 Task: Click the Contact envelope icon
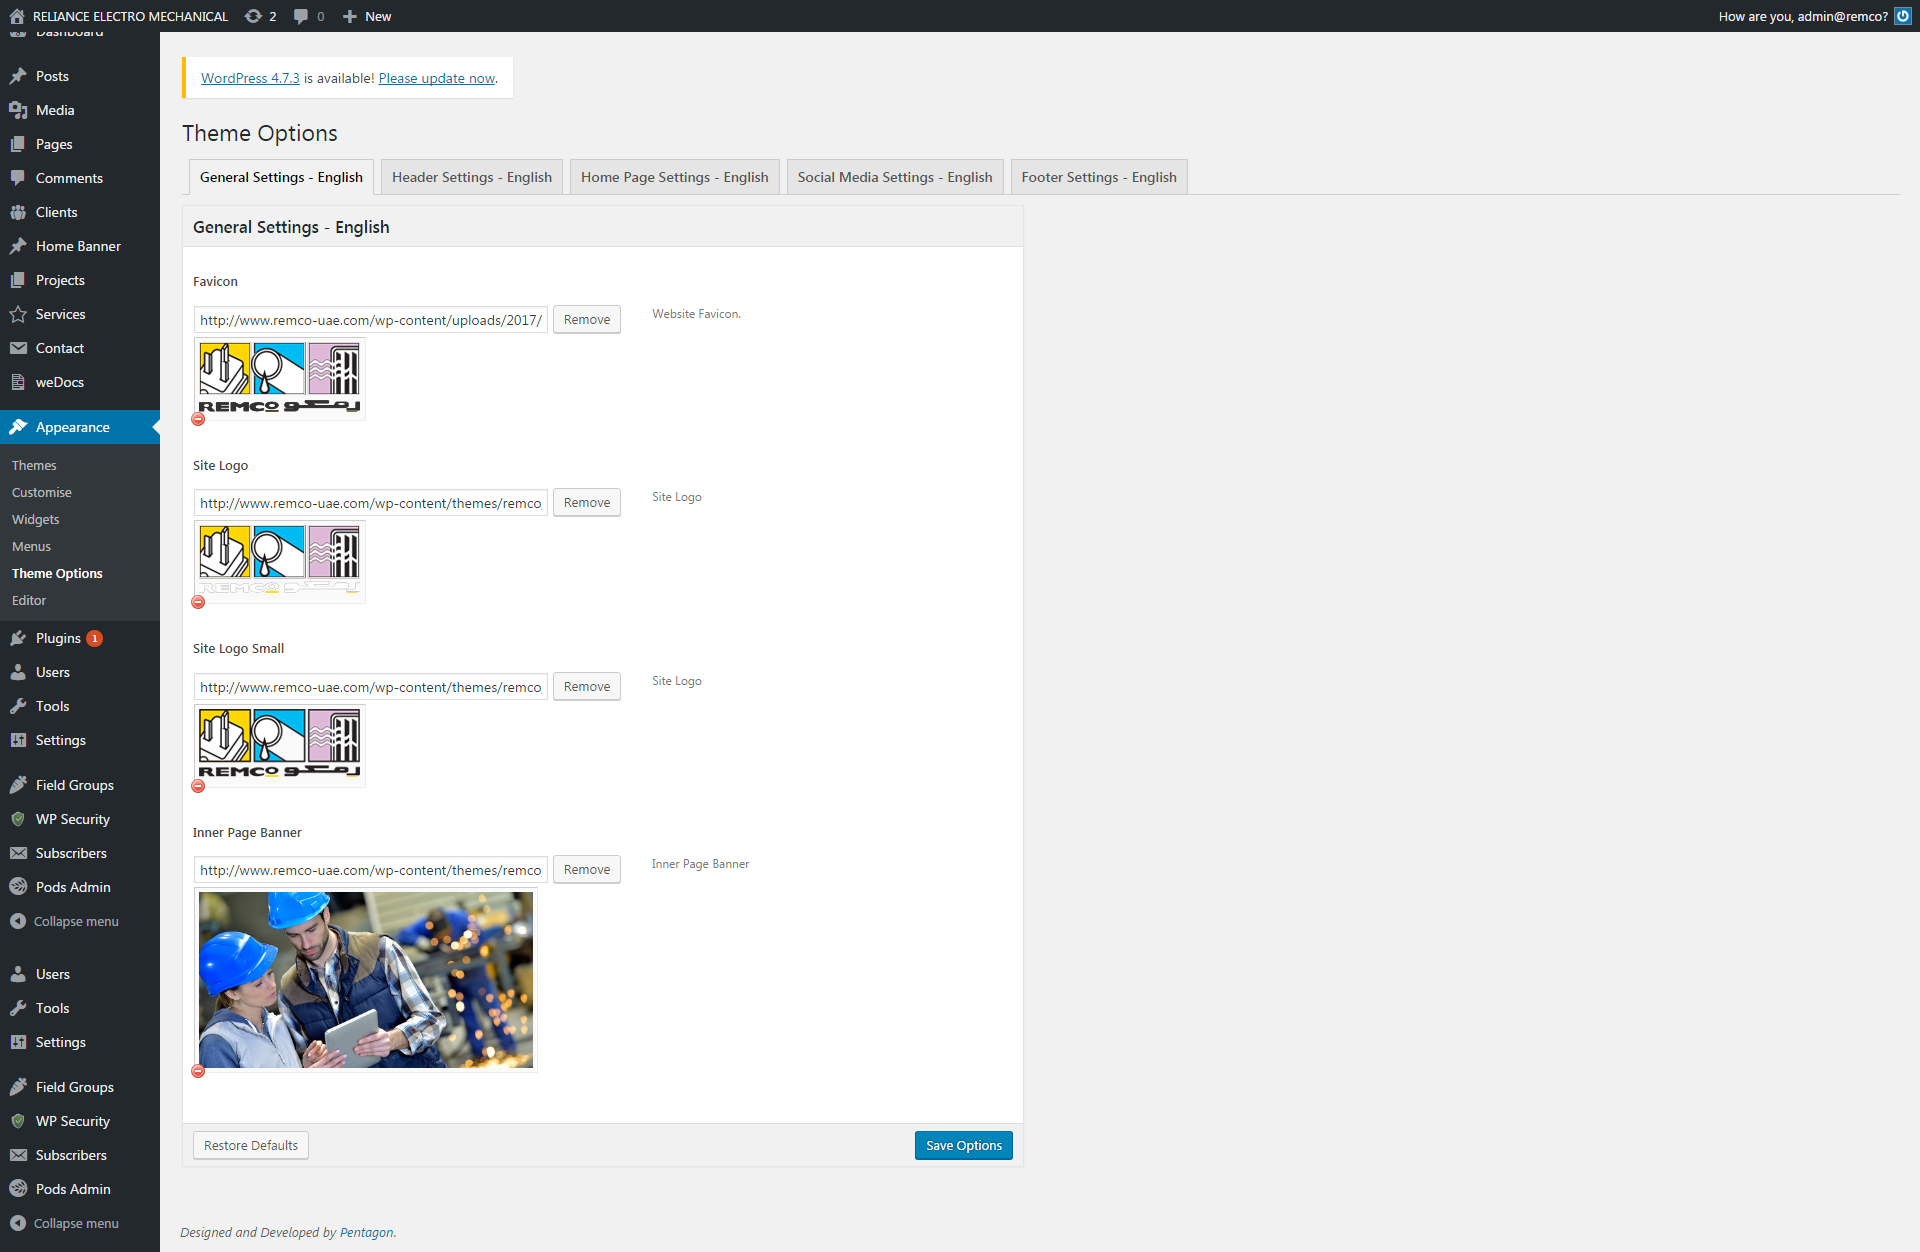(18, 348)
